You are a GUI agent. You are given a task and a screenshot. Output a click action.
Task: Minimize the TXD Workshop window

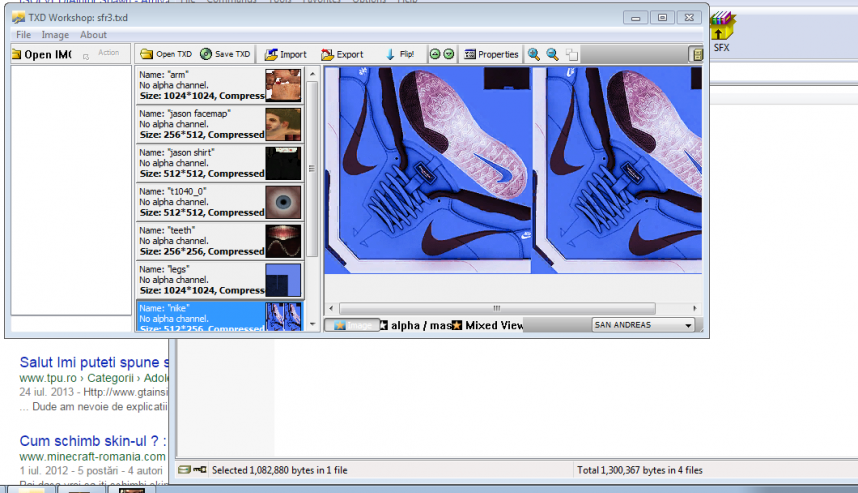point(635,18)
